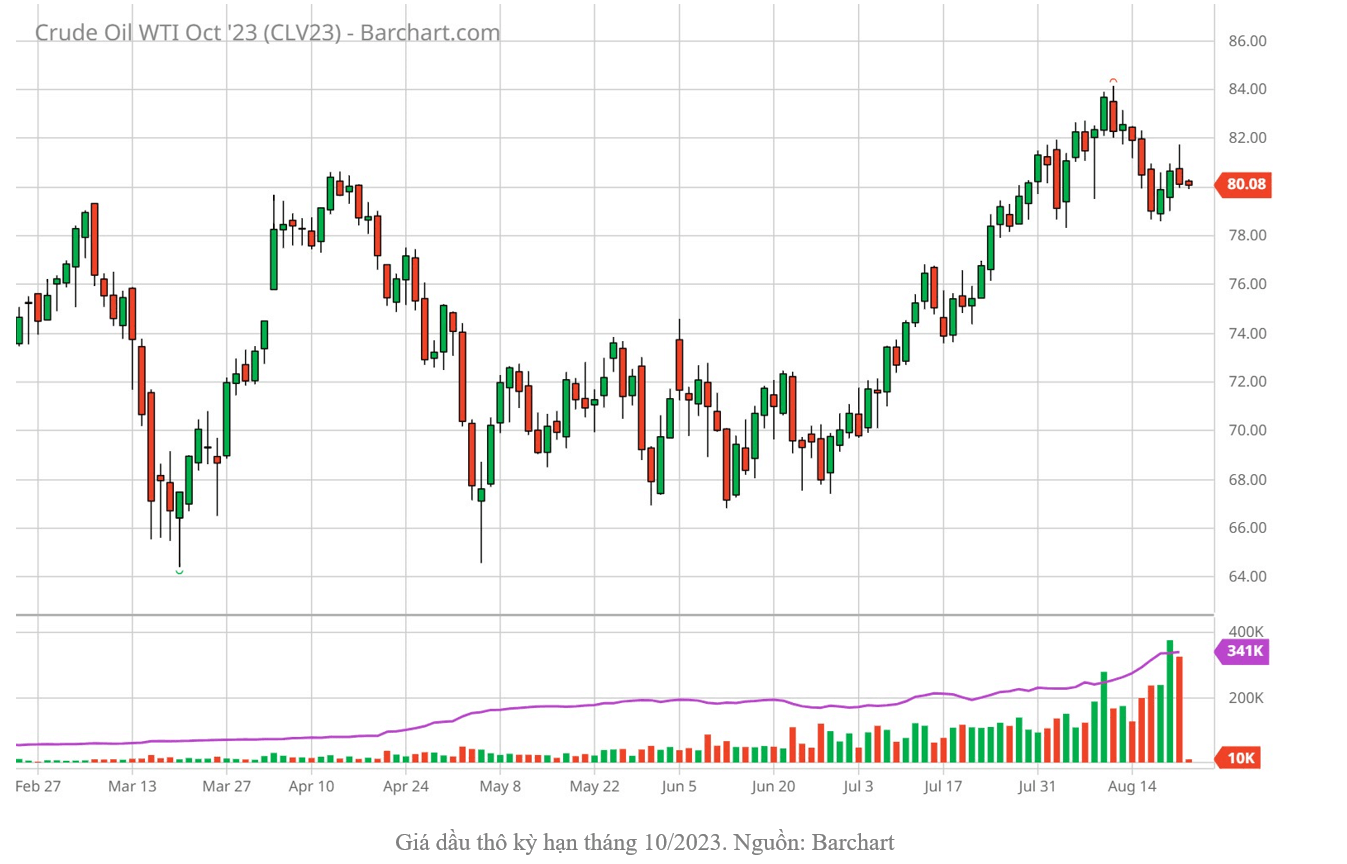Click the chart title Crude Oil WTI Oct '23
Viewport: 1347px width, 864px height.
click(x=267, y=32)
